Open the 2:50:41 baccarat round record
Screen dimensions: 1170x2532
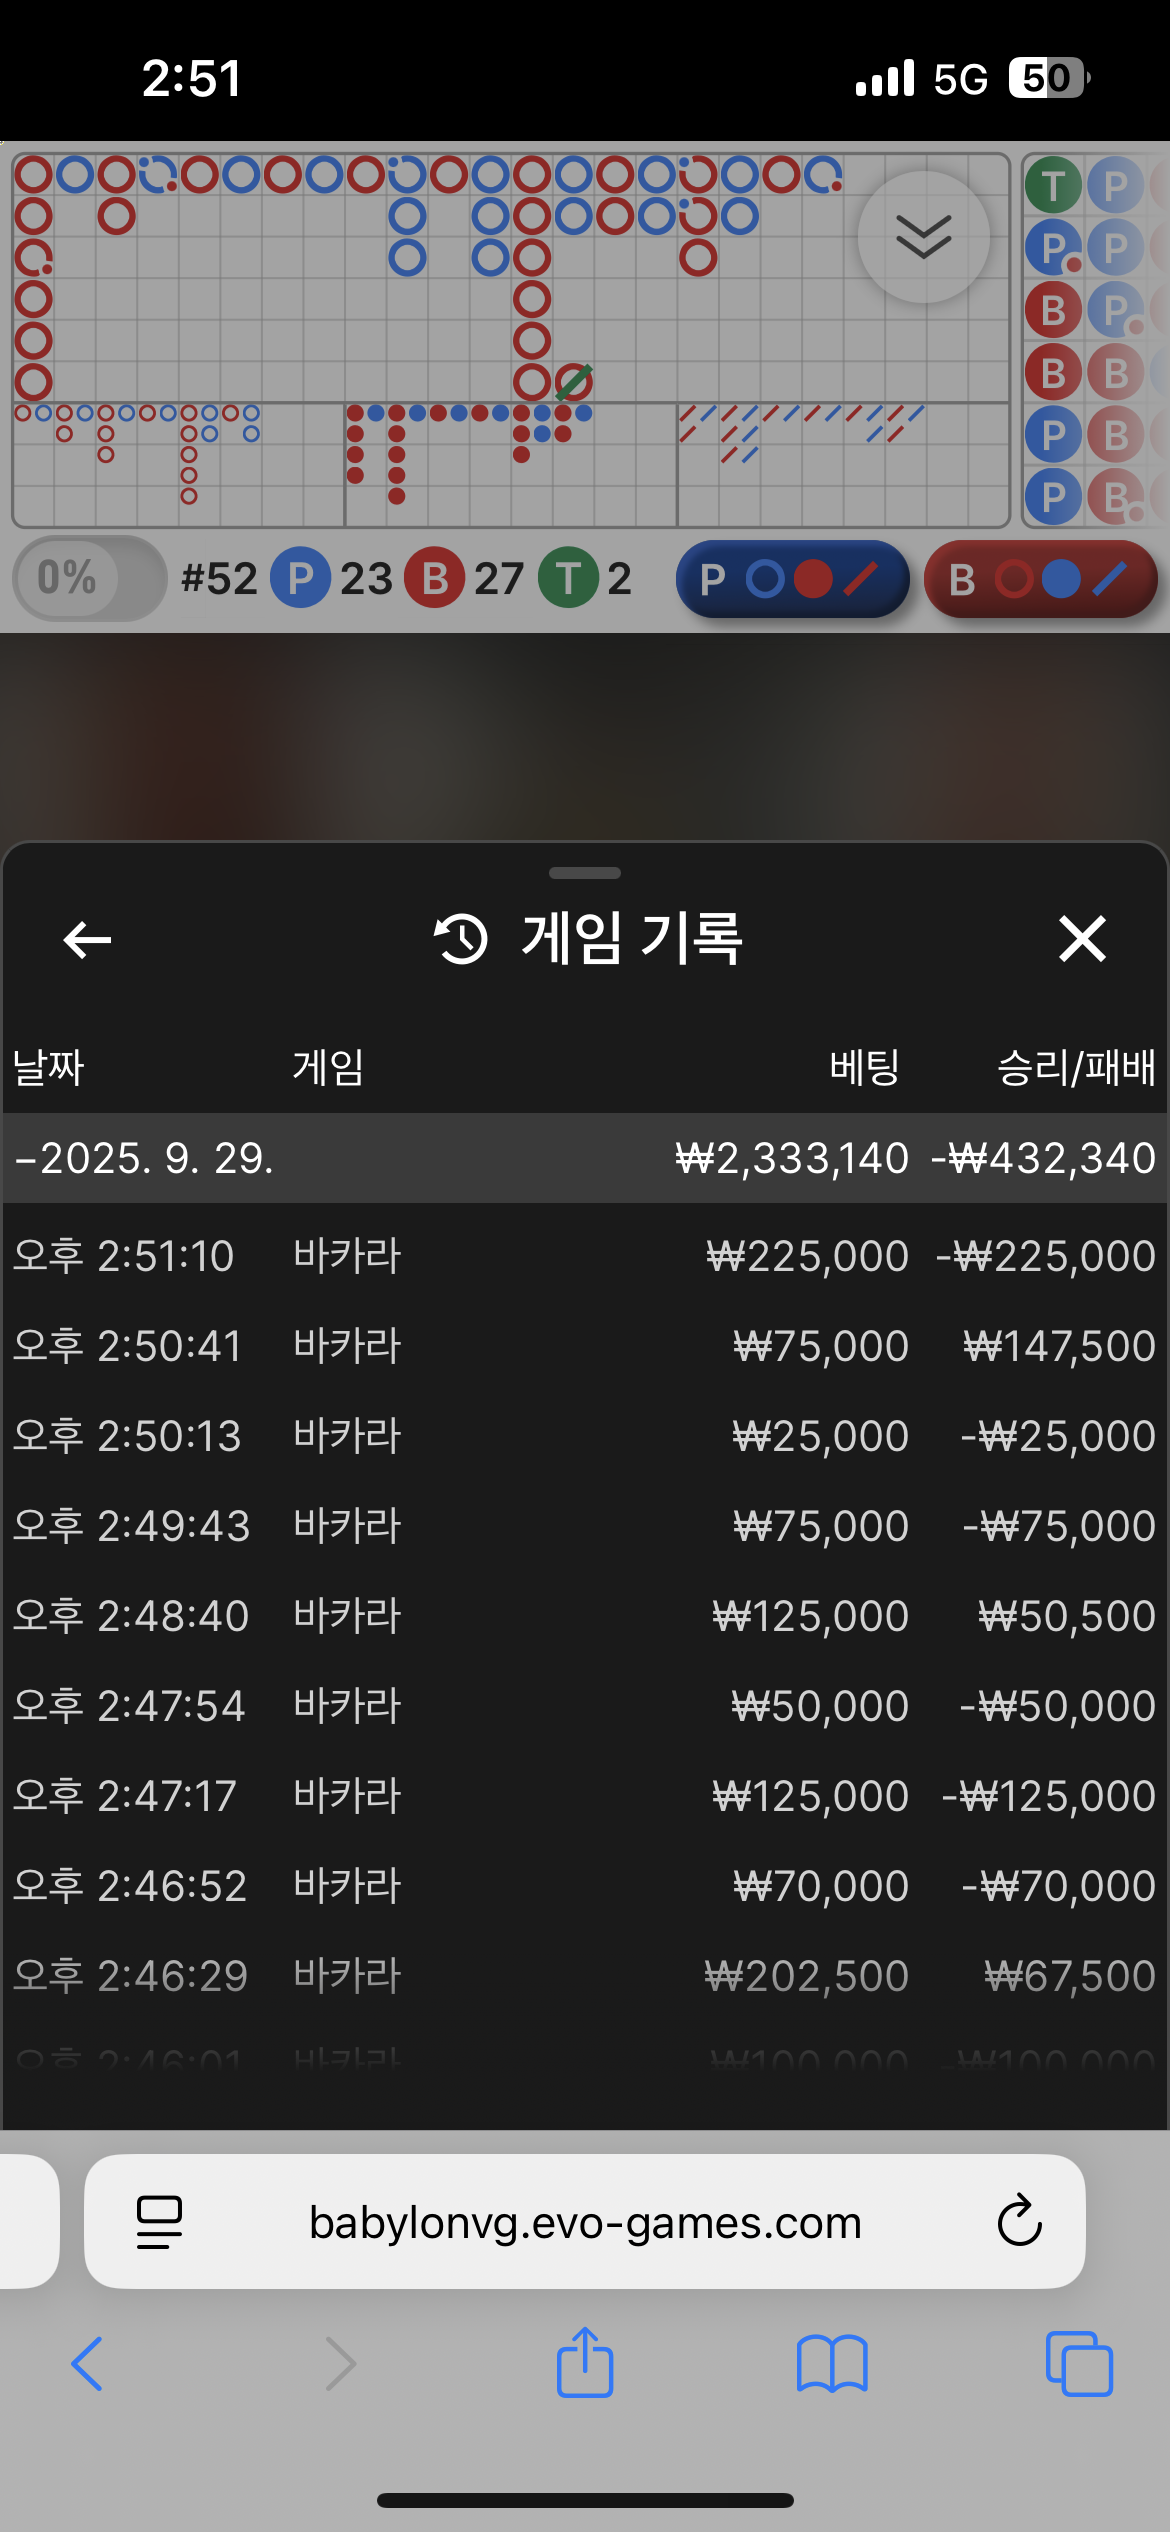[x=585, y=1346]
